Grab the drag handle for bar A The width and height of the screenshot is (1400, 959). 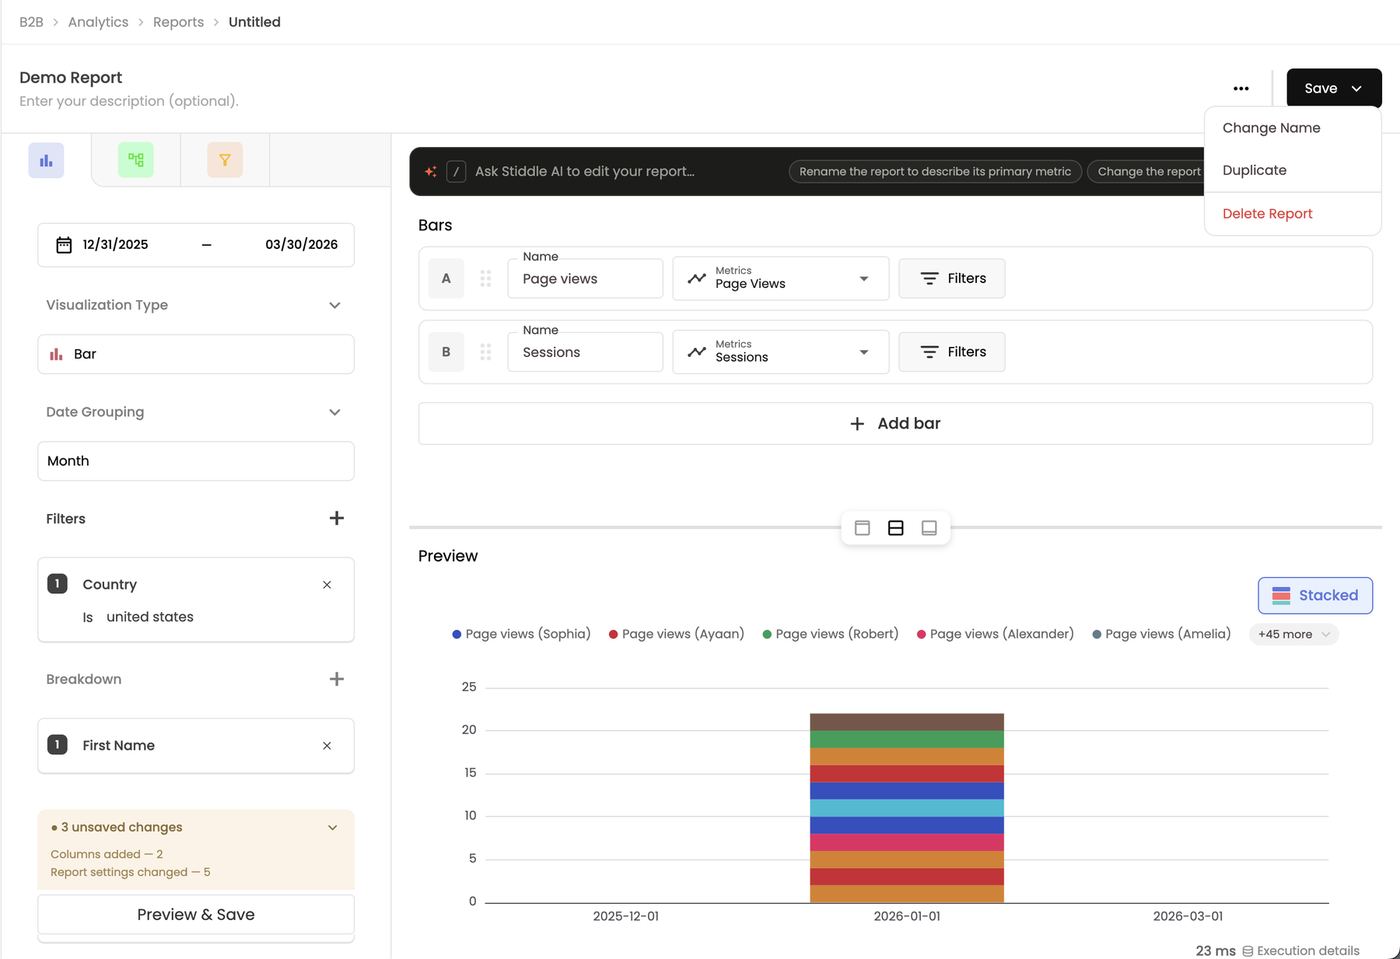[x=486, y=279]
